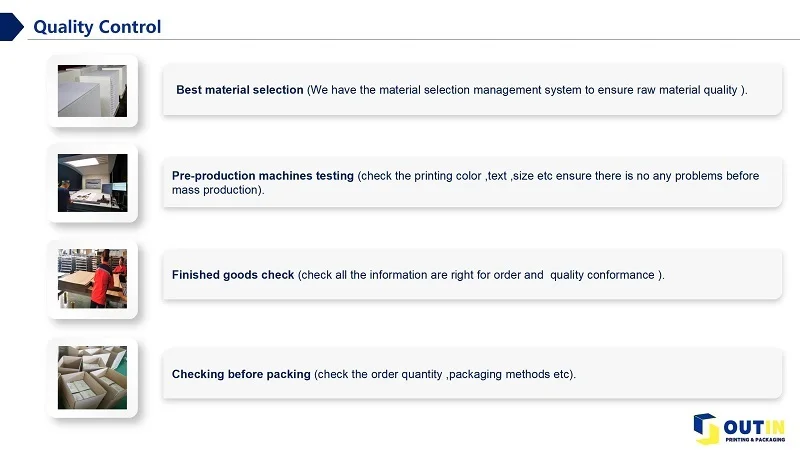Screen dimensions: 800x450
Task: Click the "Best material selection" bold heading
Action: pos(240,90)
